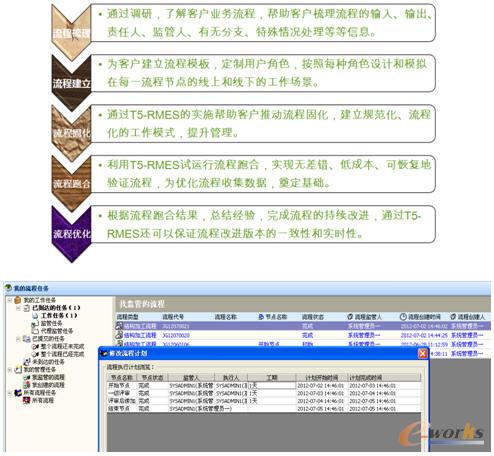Click the 监管任务 icon in tree
494x456 pixels.
tap(35, 323)
